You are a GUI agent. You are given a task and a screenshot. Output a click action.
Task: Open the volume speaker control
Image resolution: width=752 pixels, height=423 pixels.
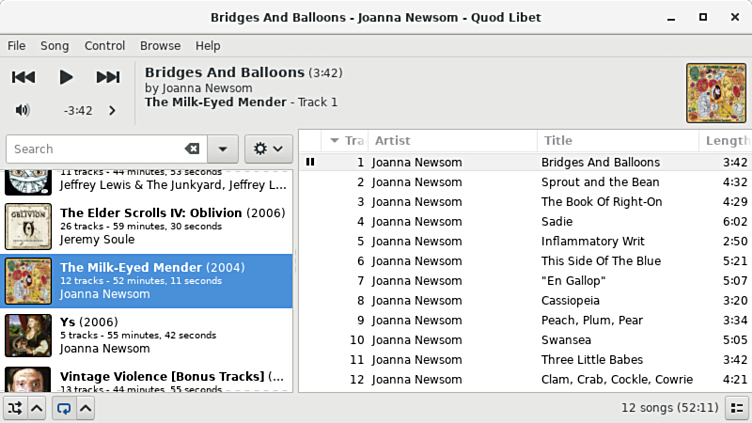22,110
